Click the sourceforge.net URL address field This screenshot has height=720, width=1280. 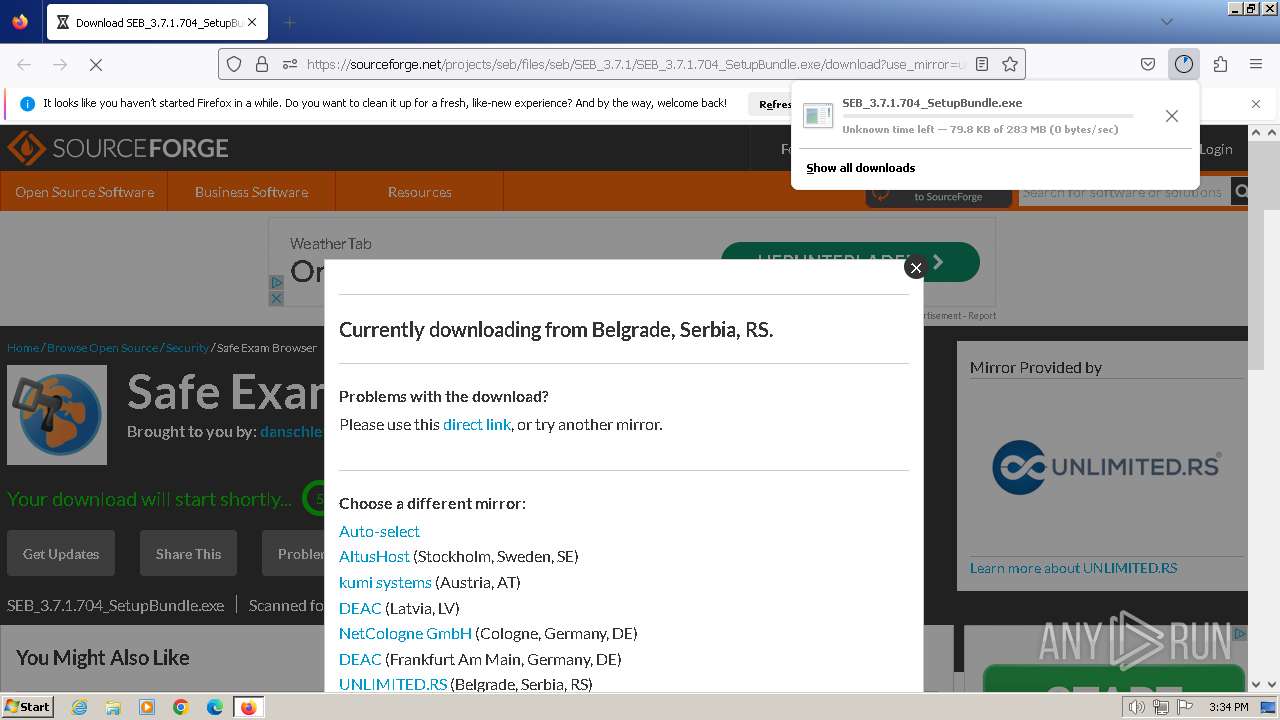click(636, 64)
